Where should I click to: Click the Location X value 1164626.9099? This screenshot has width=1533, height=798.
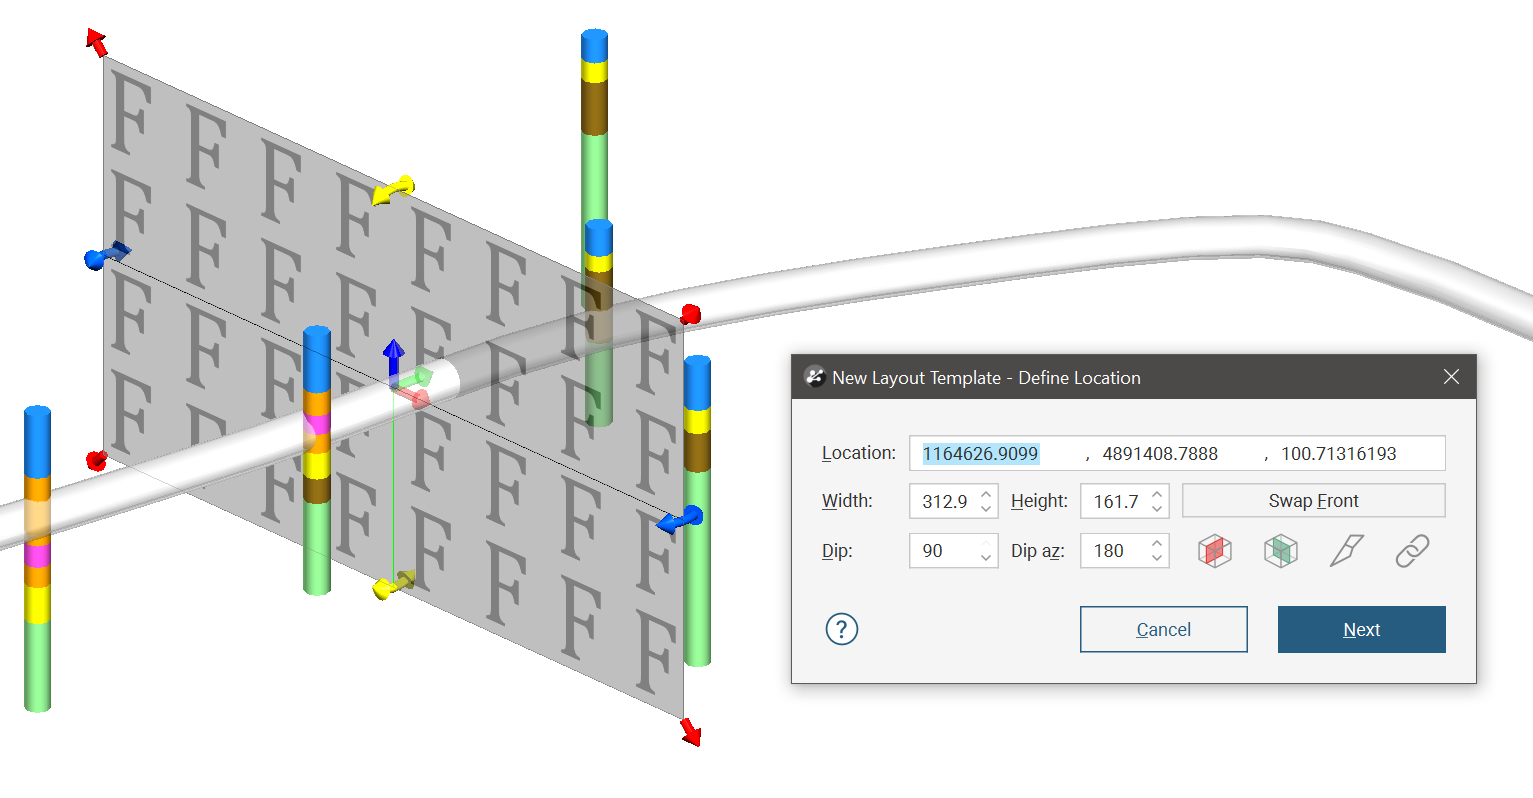pyautogui.click(x=980, y=454)
